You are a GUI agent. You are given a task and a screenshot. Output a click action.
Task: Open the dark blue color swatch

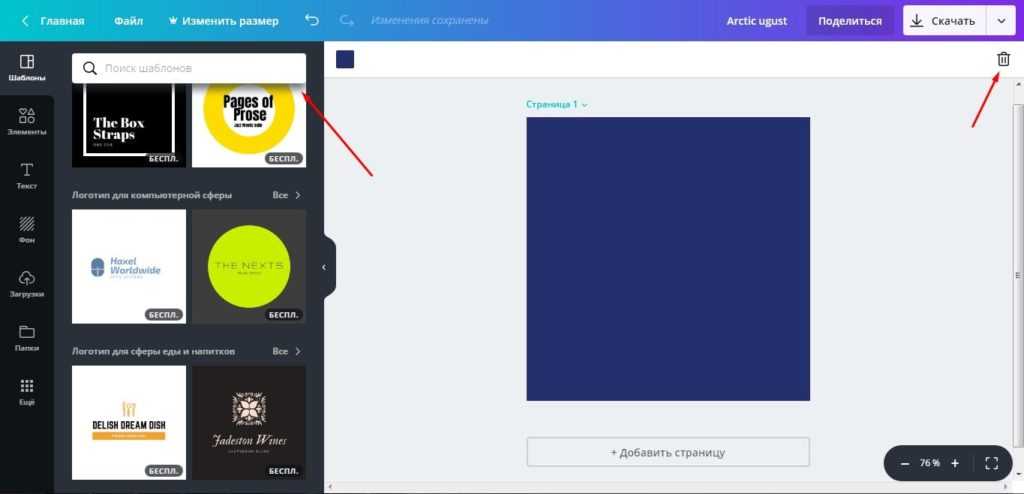coord(345,59)
